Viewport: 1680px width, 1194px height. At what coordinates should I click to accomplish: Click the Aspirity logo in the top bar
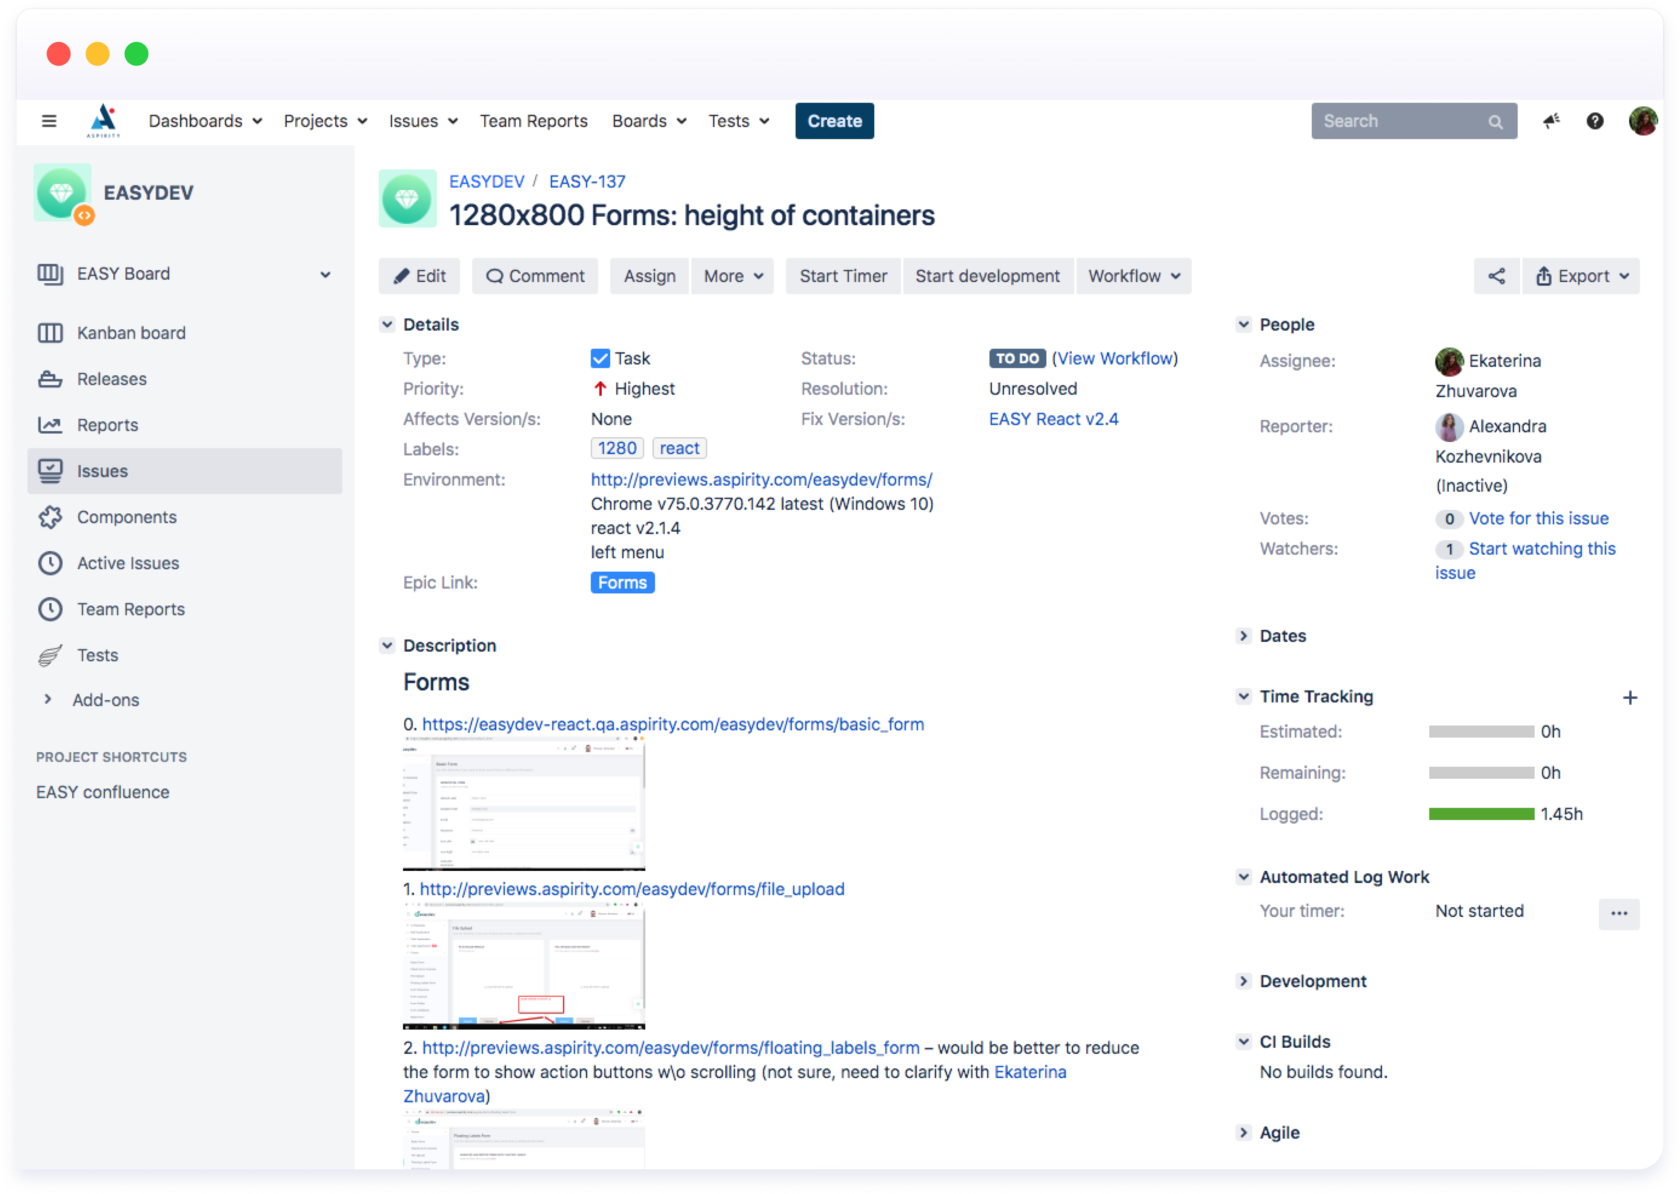pyautogui.click(x=103, y=120)
